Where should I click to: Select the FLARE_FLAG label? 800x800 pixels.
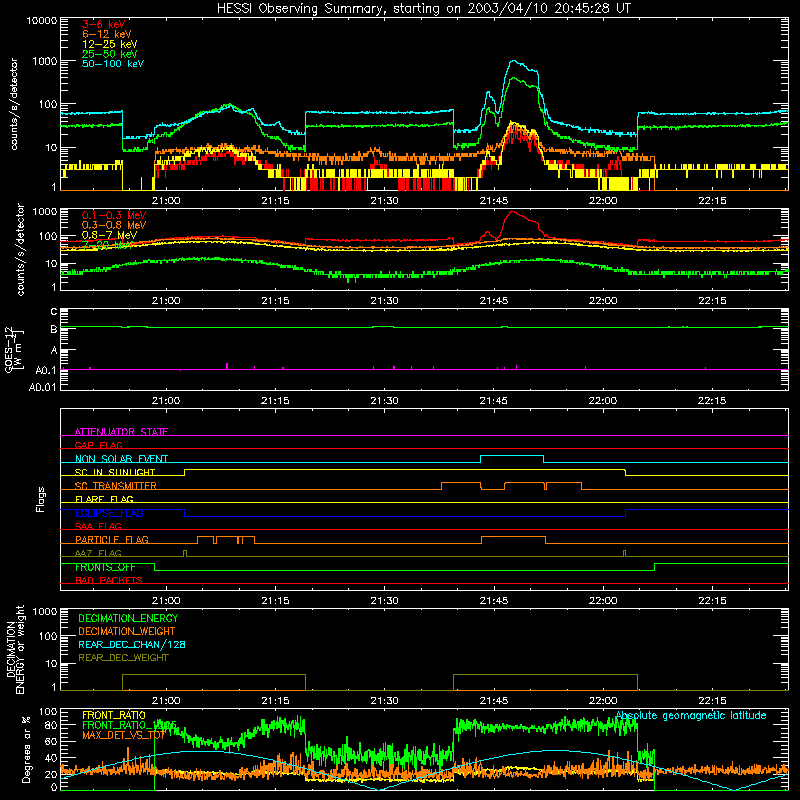[x=104, y=499]
